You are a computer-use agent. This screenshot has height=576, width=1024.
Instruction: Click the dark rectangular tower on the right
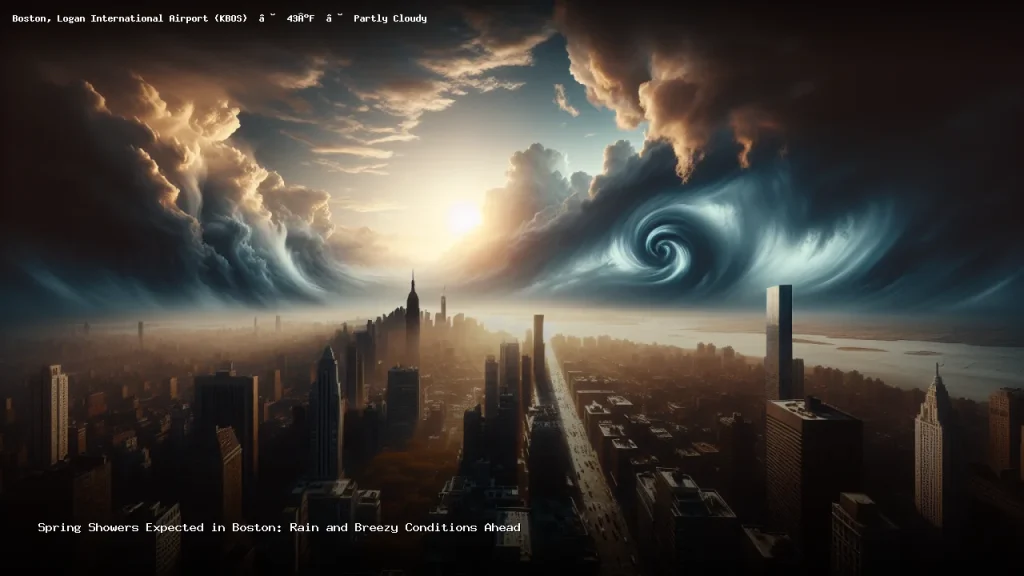(x=778, y=340)
